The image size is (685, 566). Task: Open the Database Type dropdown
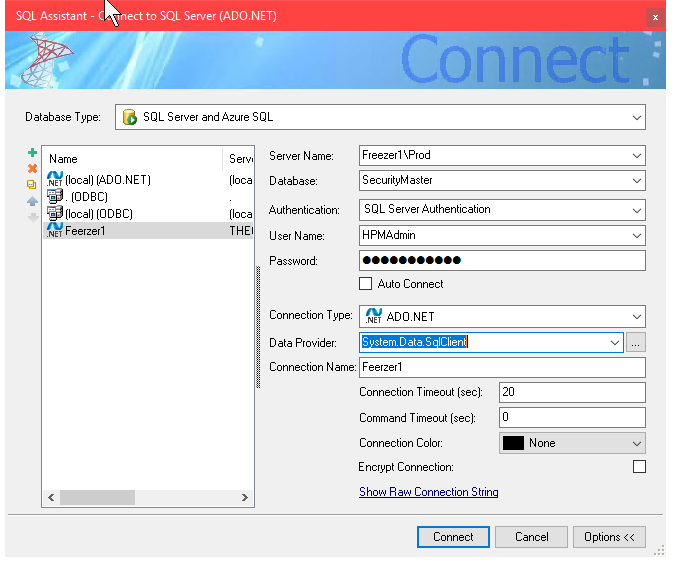637,117
